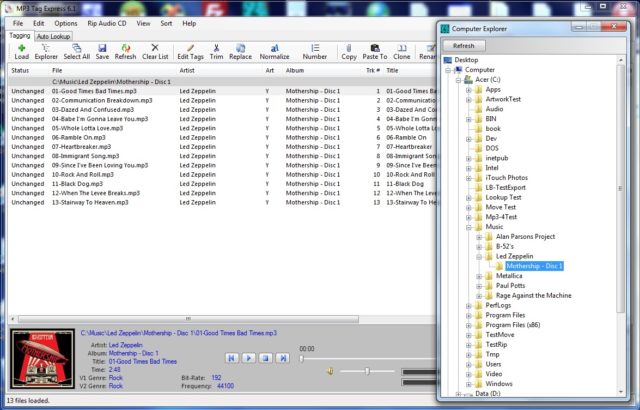Stop playback of the track
The width and height of the screenshot is (640, 410).
point(265,358)
